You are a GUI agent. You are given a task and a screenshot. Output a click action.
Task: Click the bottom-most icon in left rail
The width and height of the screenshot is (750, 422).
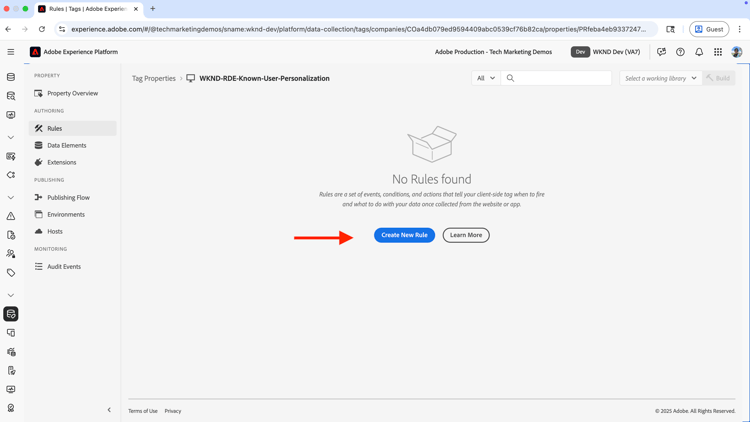pyautogui.click(x=11, y=408)
